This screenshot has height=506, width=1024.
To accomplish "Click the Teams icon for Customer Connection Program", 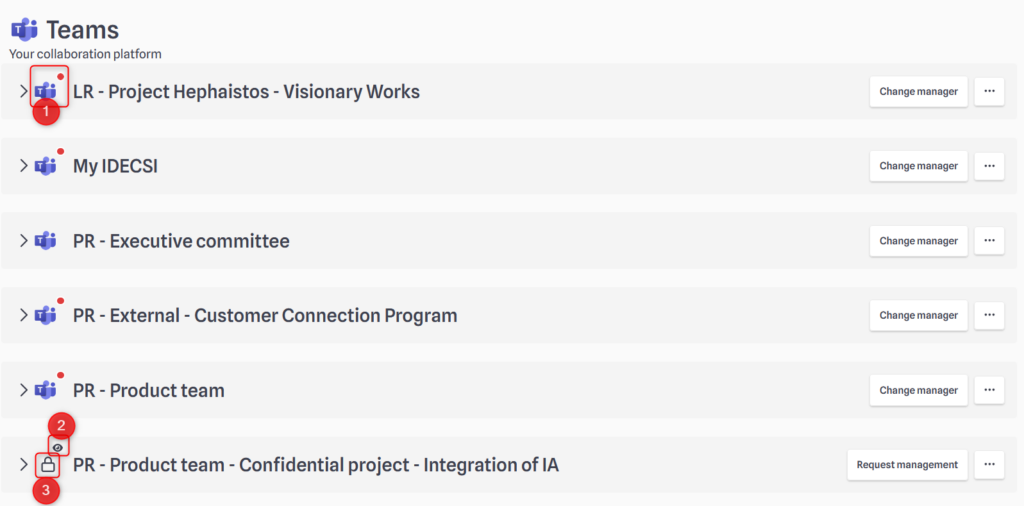I will point(46,315).
